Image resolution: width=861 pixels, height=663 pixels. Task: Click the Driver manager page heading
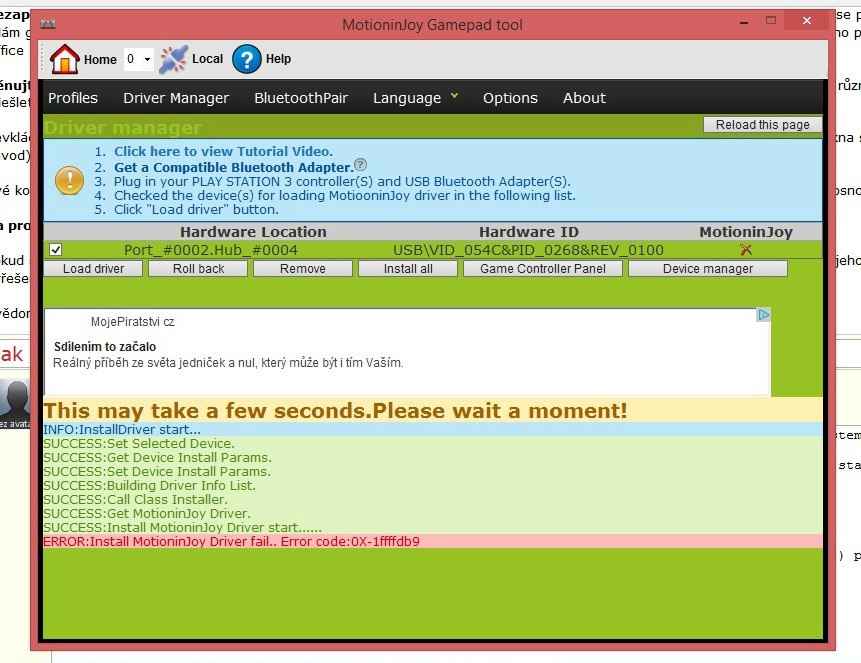(122, 127)
